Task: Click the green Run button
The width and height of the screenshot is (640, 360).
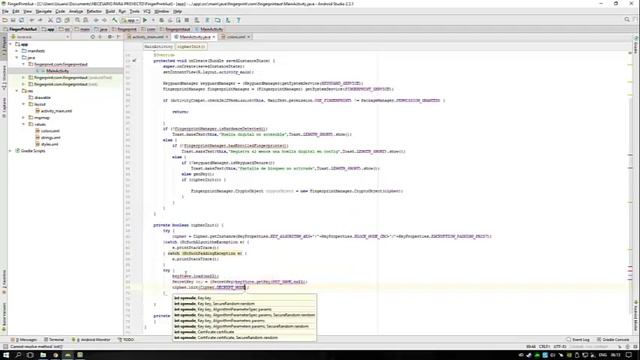Action: (x=145, y=20)
